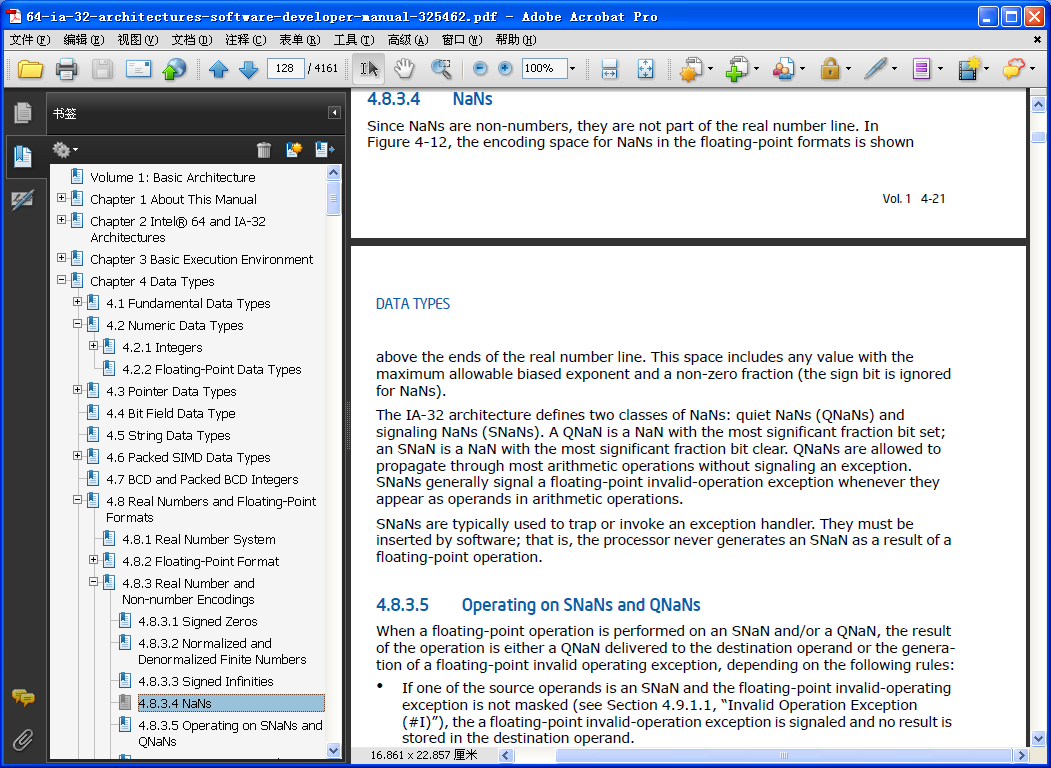The width and height of the screenshot is (1051, 768).
Task: Click the zoom out minus button
Action: pos(479,69)
